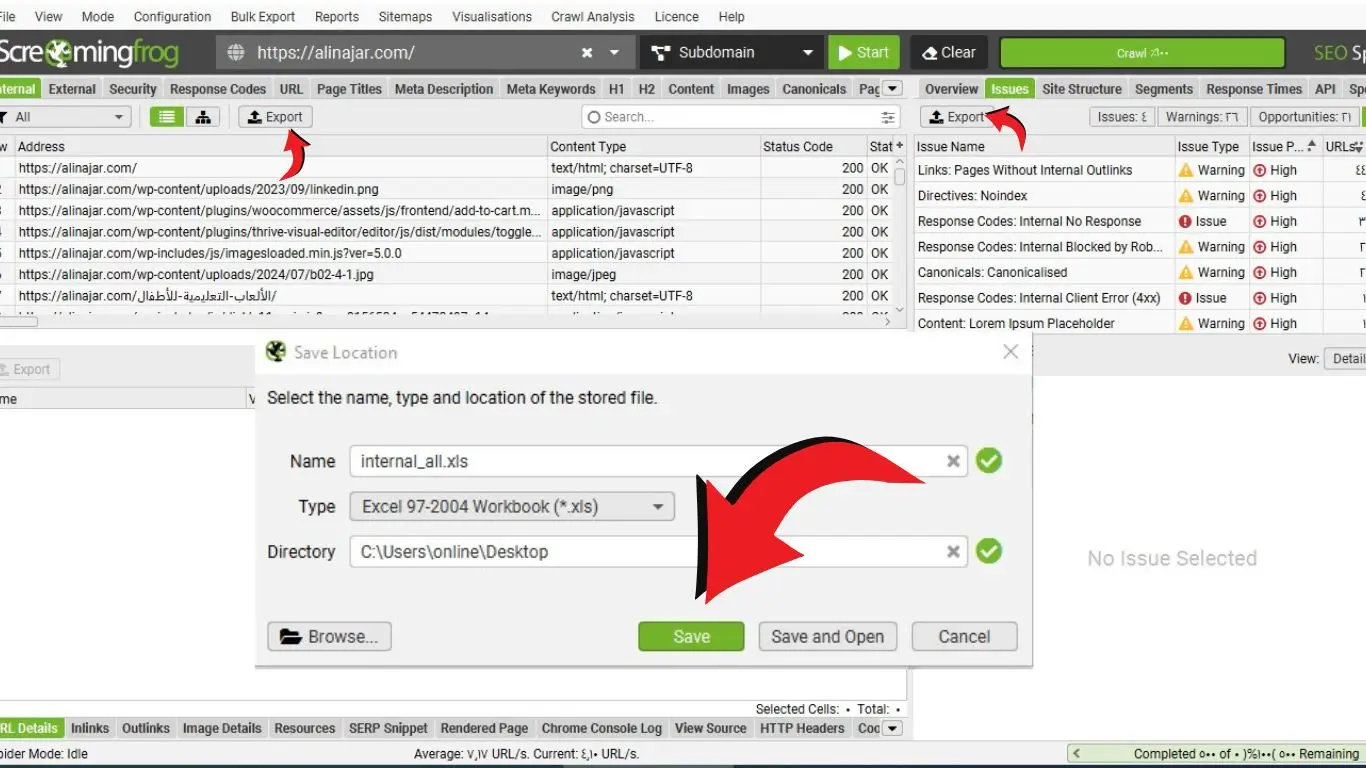Open the Crawl Analysis menu
The width and height of the screenshot is (1366, 768).
(592, 17)
